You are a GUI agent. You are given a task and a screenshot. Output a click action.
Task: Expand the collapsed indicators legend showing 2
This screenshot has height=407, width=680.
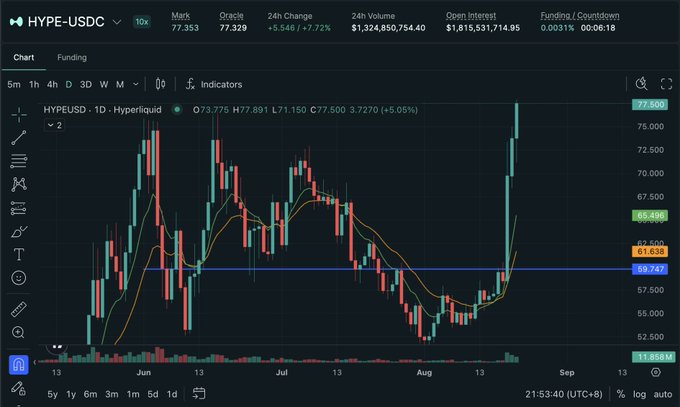55,125
